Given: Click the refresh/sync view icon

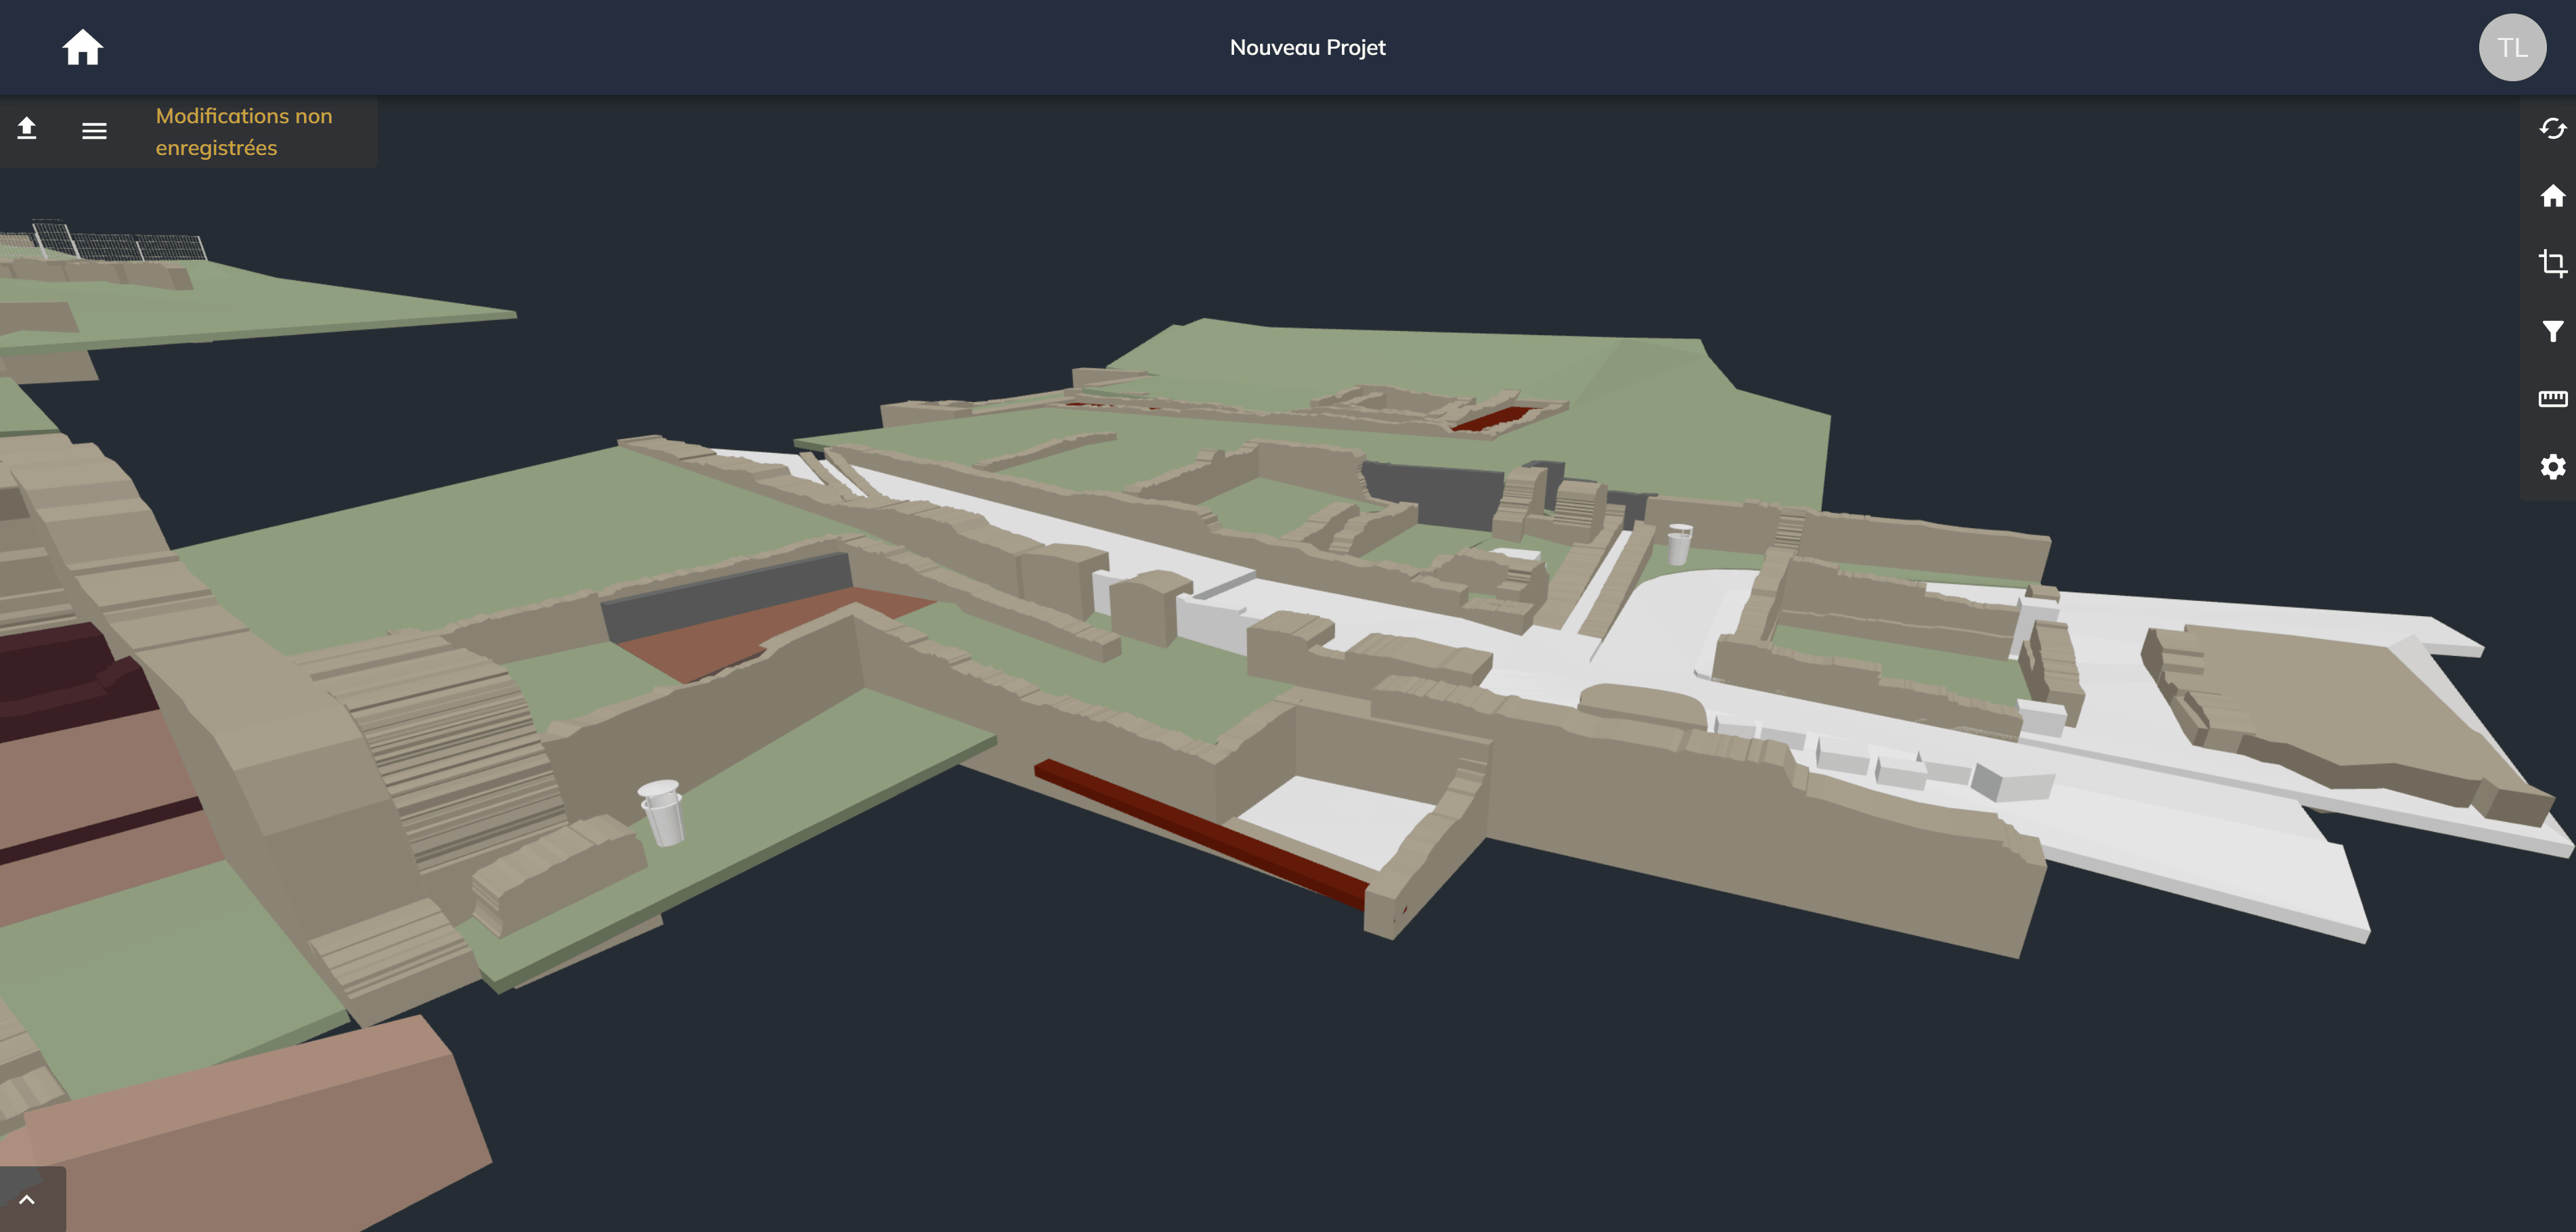Looking at the screenshot, I should 2552,129.
